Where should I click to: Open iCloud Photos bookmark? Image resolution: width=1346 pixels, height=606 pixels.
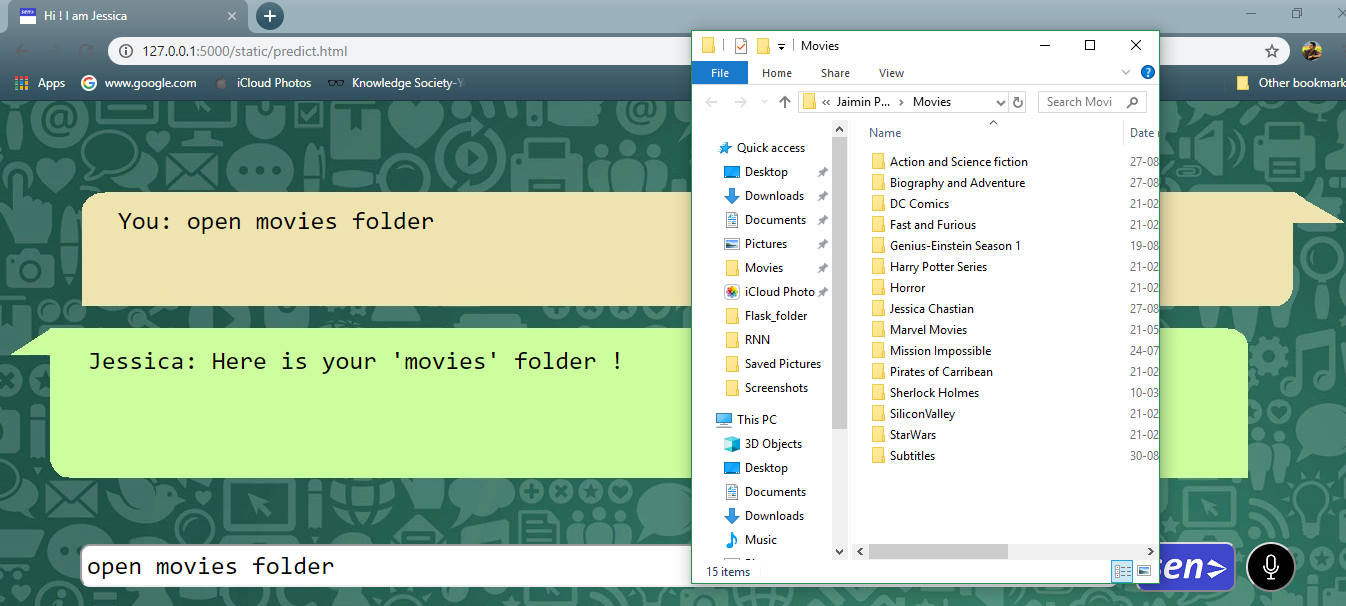tap(263, 83)
